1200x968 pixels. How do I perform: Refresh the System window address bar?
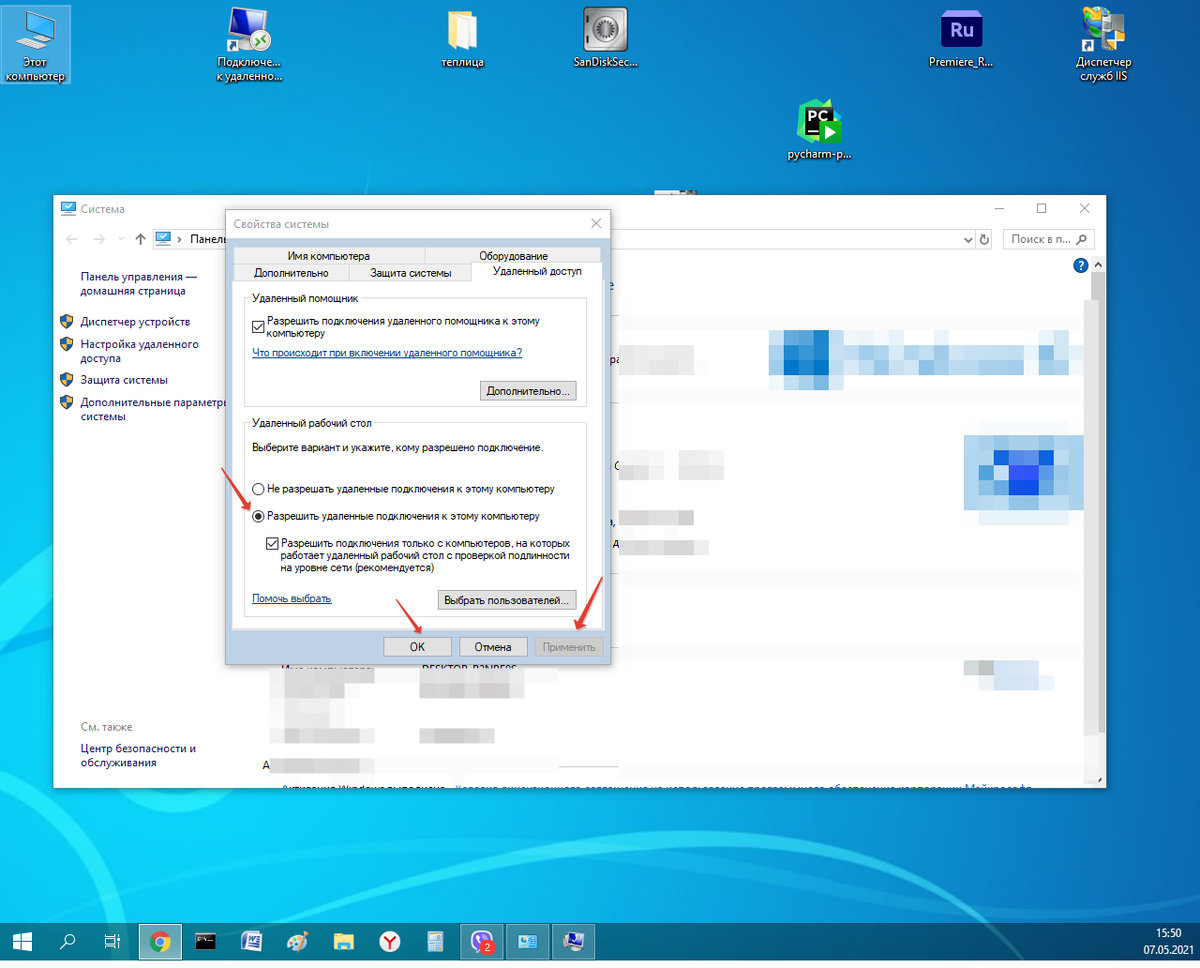pyautogui.click(x=984, y=240)
